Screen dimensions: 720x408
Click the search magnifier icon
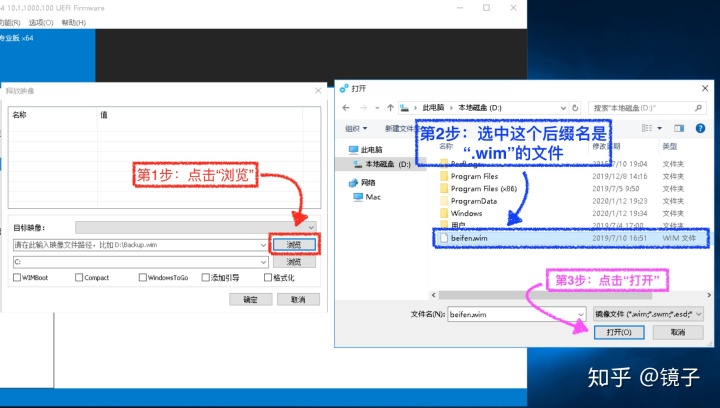coord(698,108)
